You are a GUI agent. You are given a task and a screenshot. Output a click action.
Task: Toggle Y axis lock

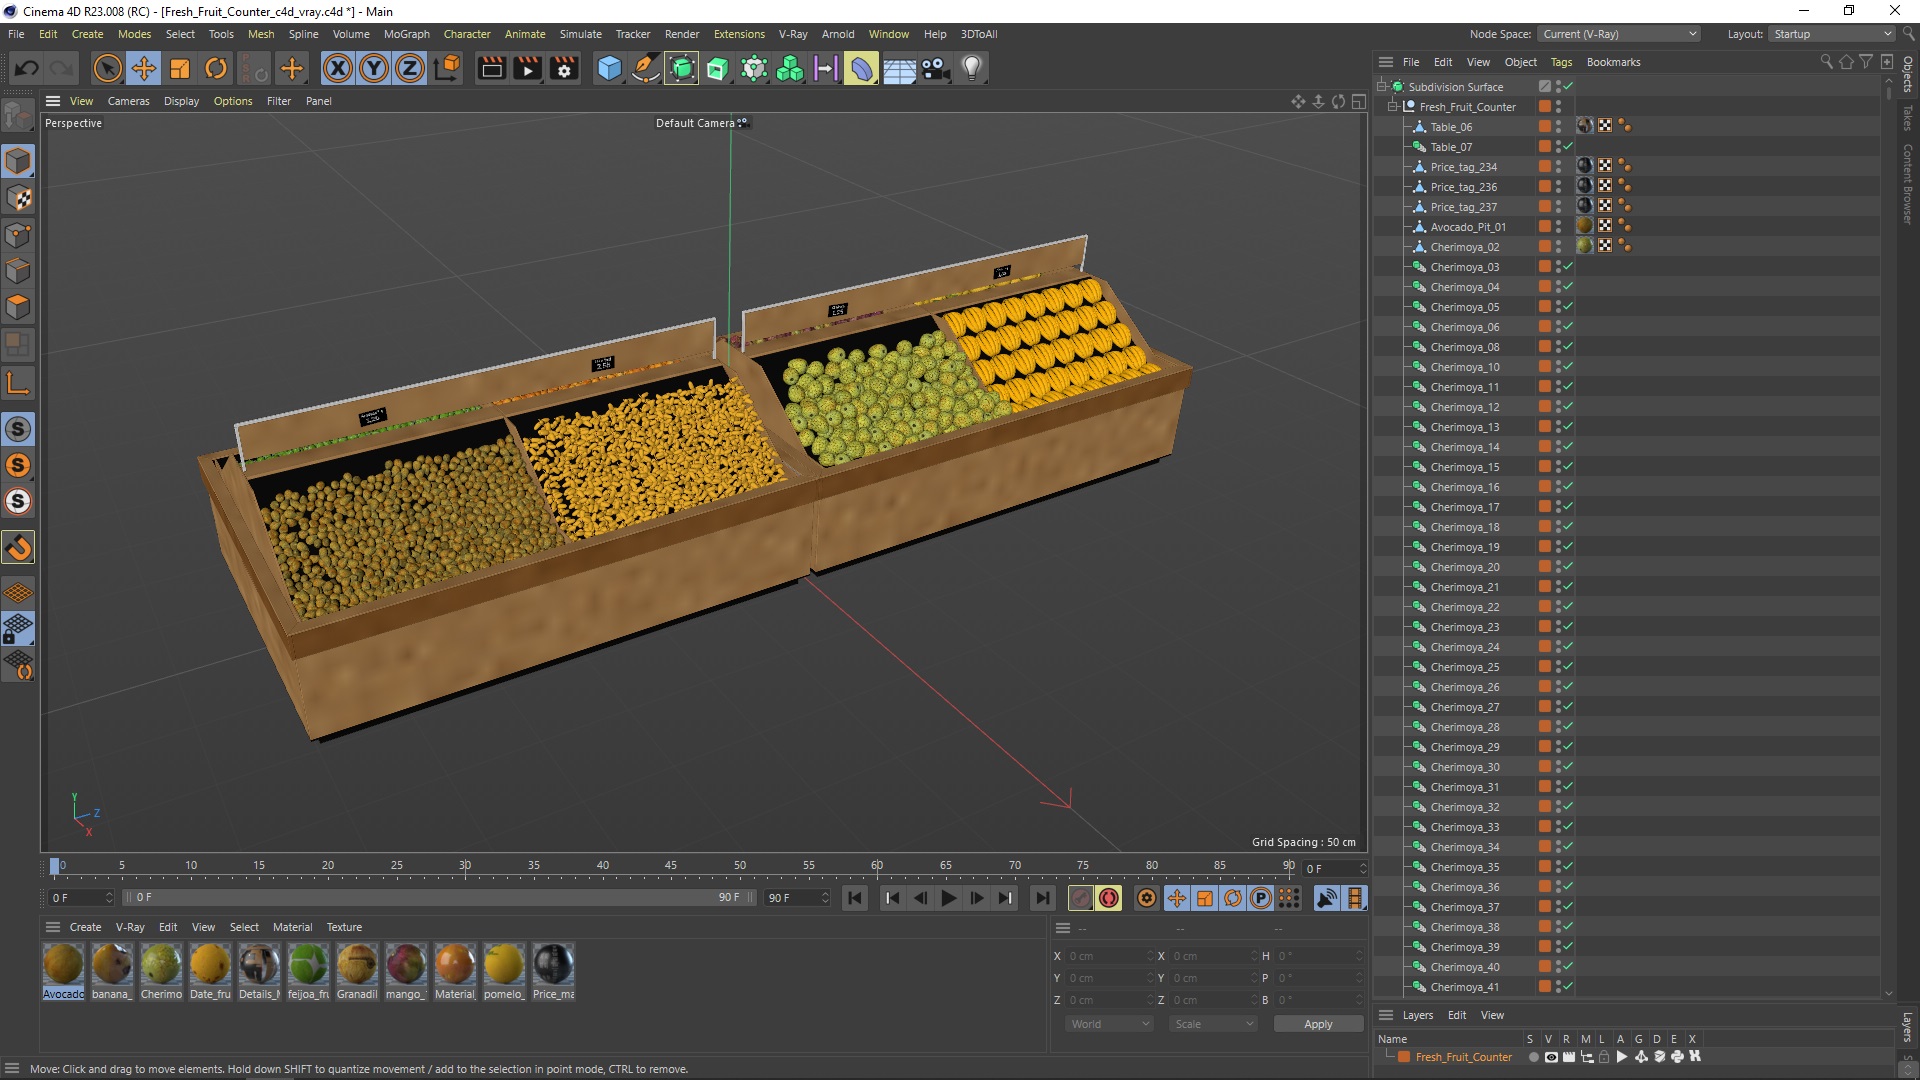coord(374,68)
